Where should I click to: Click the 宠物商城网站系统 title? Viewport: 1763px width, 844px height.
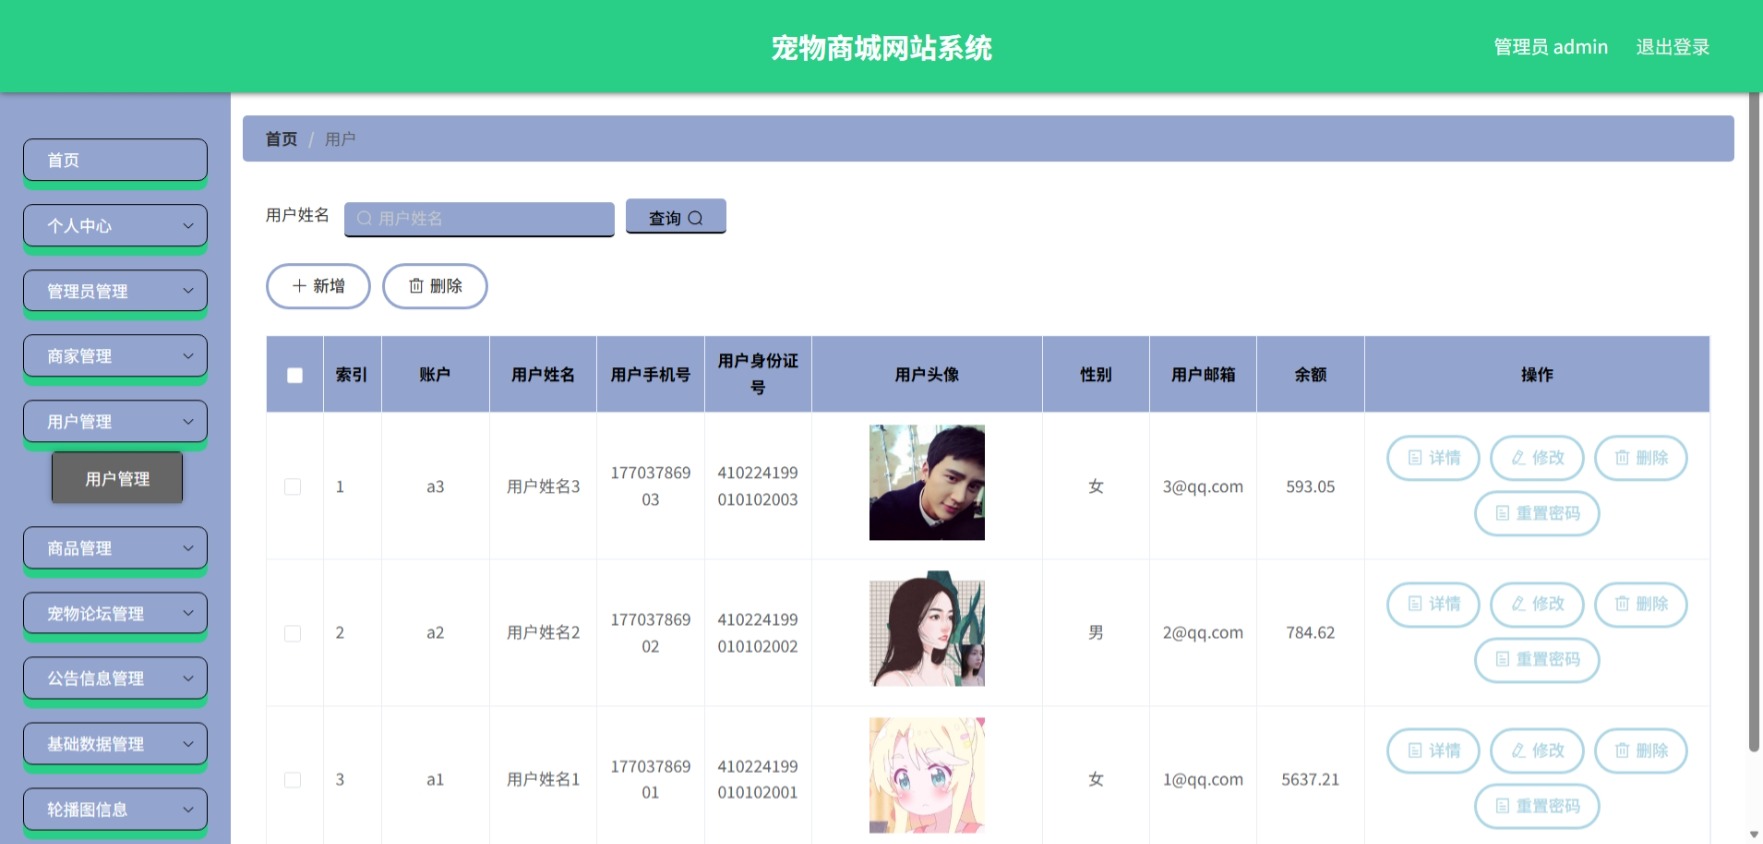881,48
